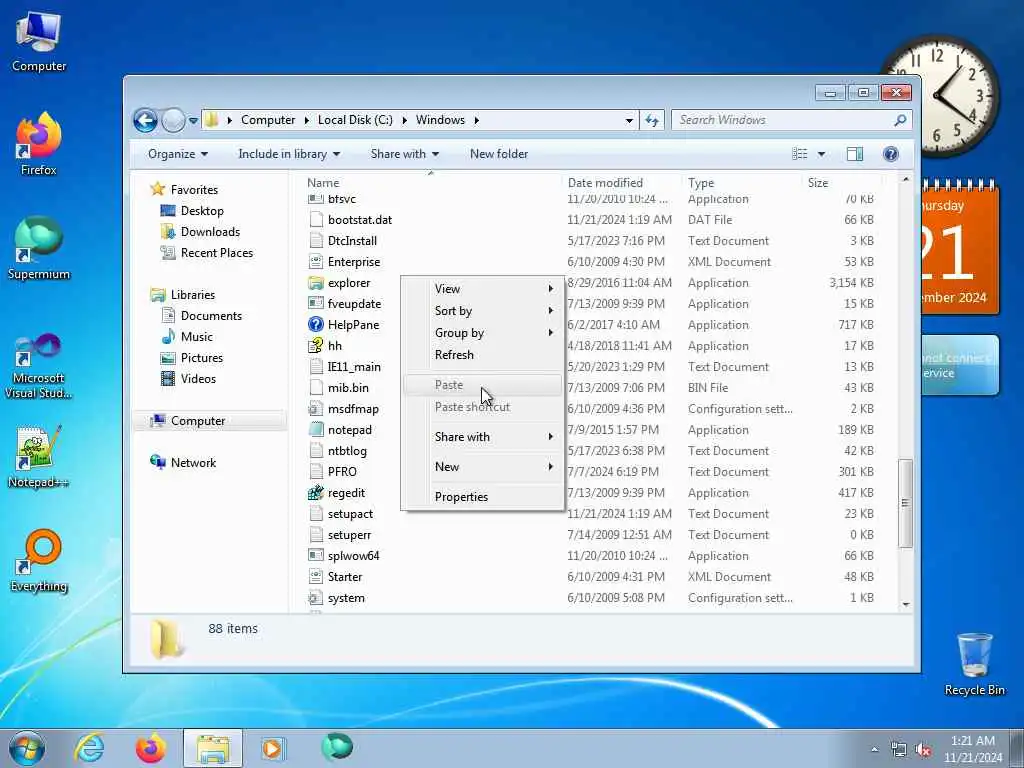Open the Organize menu
The width and height of the screenshot is (1024, 768).
tap(178, 154)
